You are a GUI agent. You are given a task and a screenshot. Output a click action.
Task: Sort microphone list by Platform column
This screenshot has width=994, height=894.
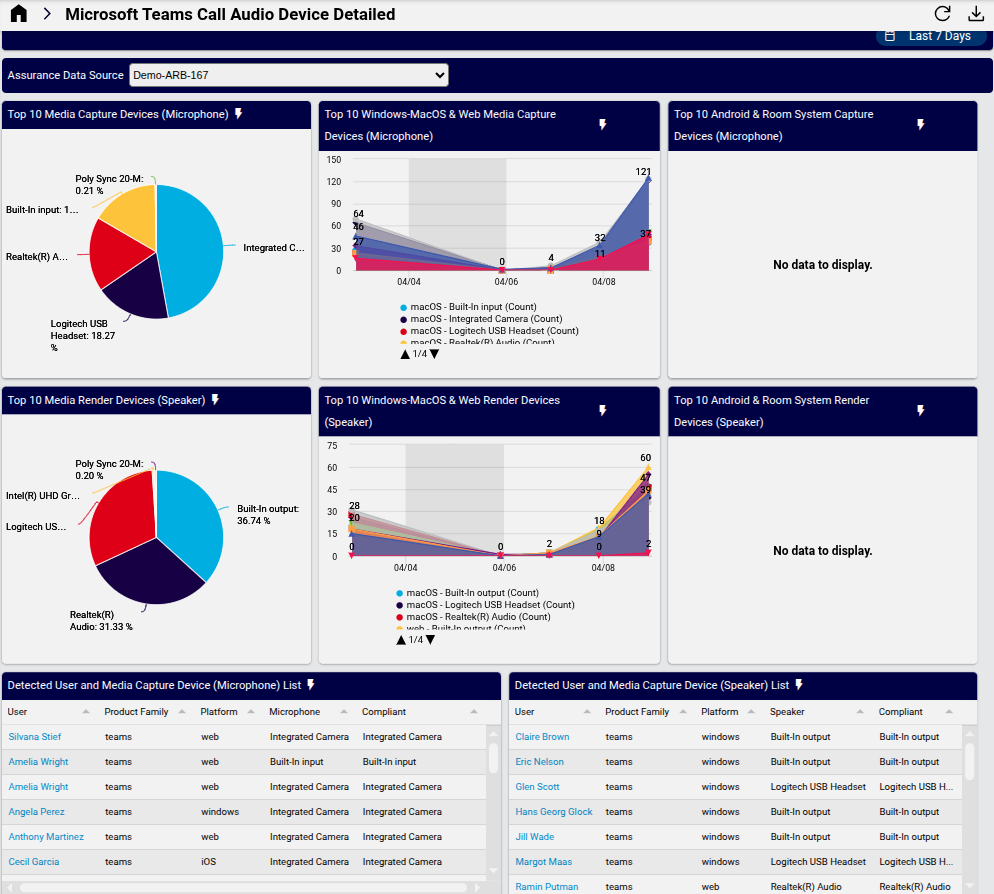pyautogui.click(x=227, y=712)
